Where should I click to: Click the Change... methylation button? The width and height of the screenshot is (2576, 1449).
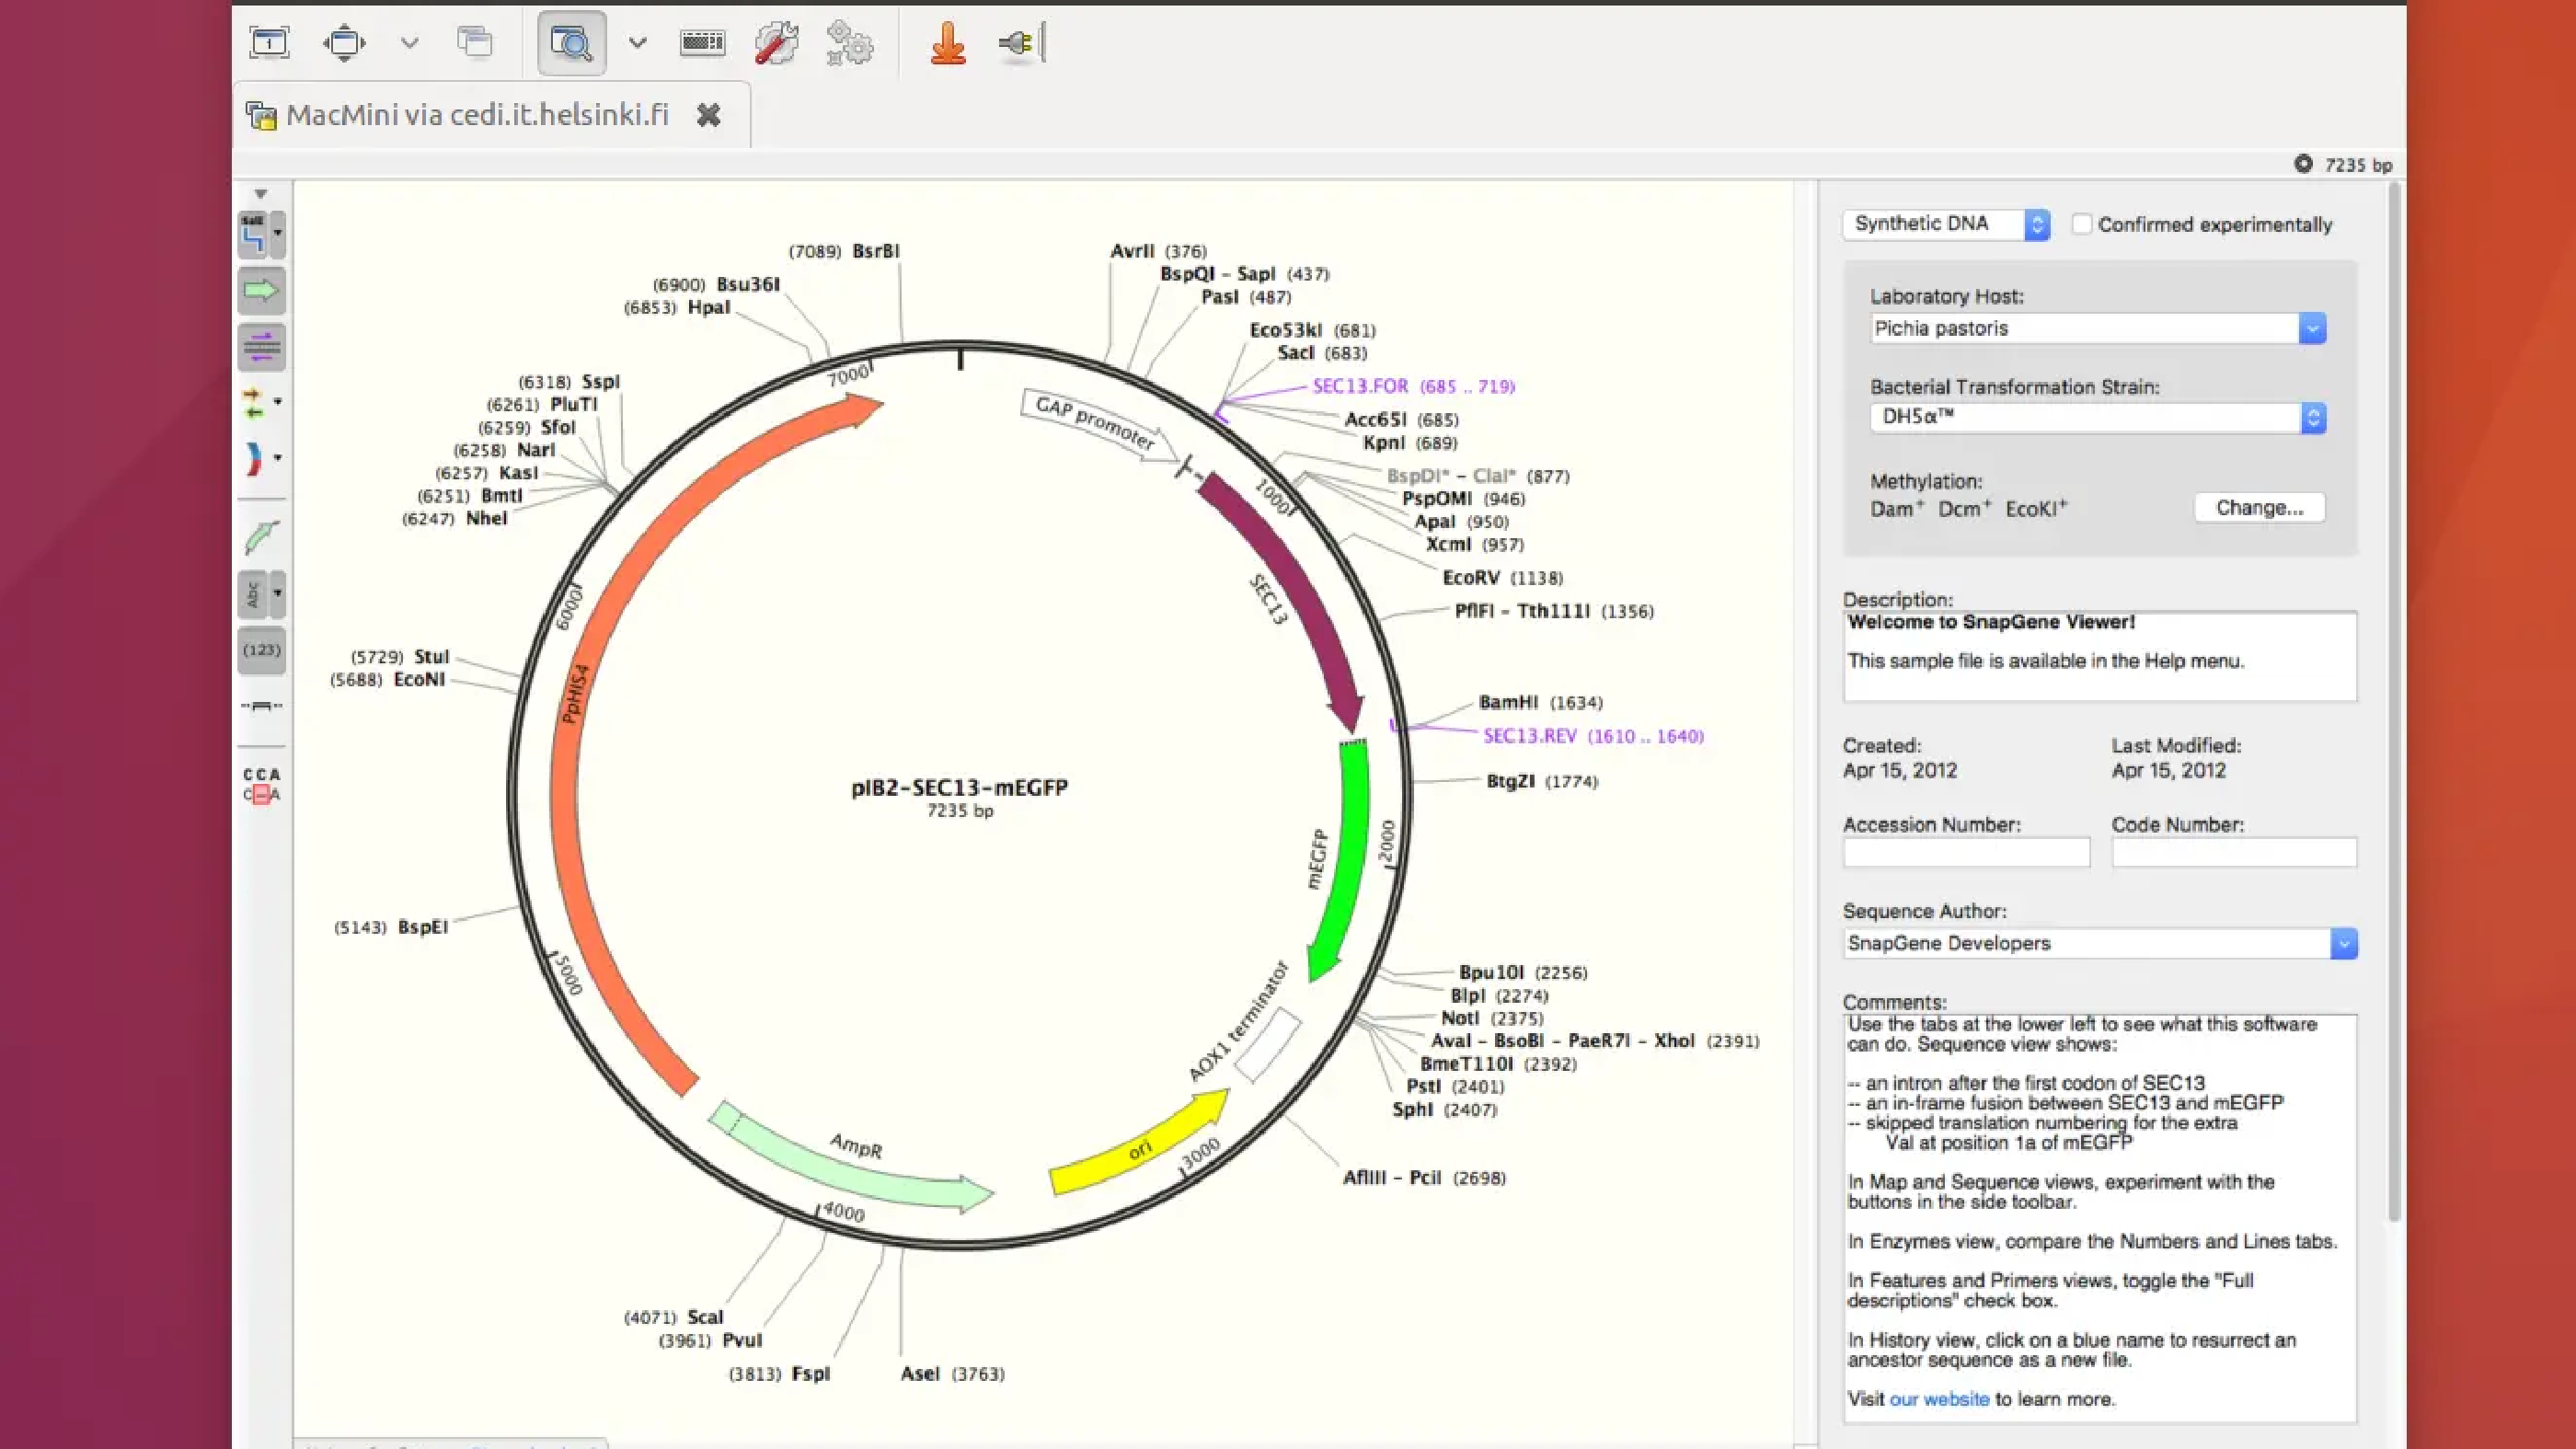[2259, 508]
